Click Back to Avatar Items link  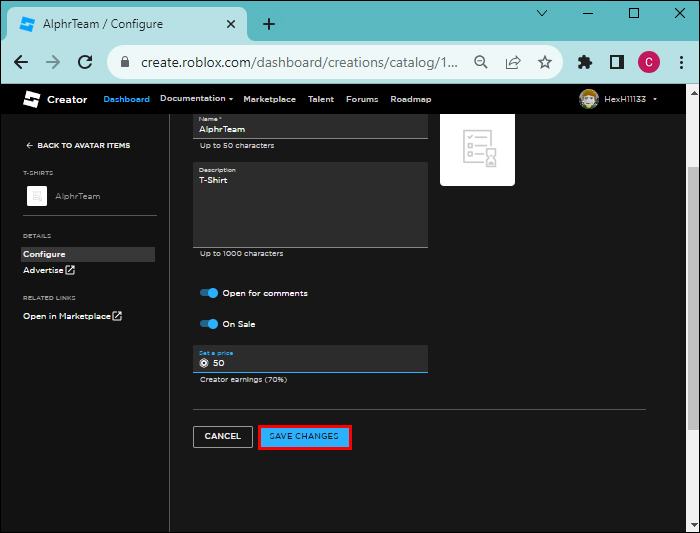78,146
